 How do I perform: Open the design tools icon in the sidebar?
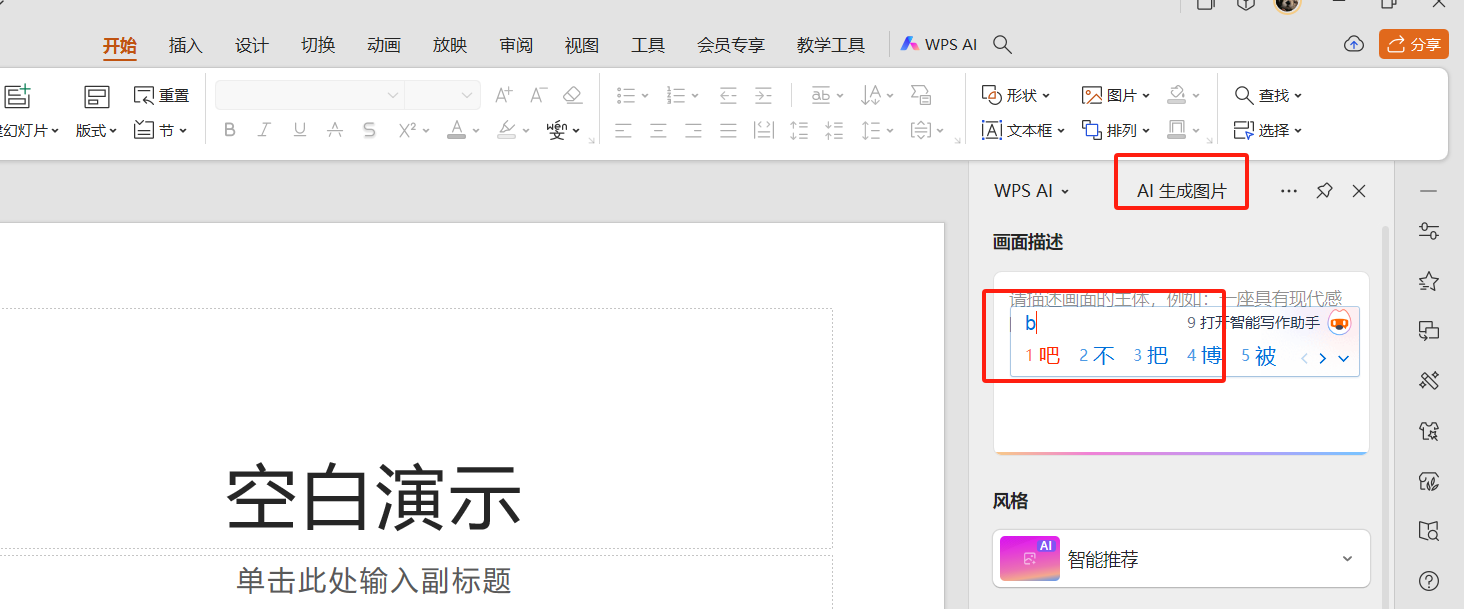pyautogui.click(x=1429, y=380)
